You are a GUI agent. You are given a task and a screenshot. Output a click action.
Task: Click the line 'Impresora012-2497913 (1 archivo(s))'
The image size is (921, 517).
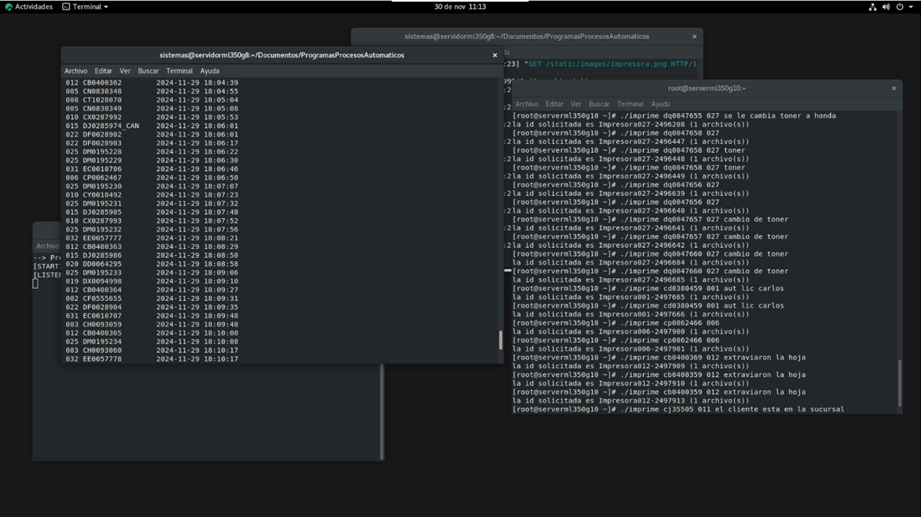pyautogui.click(x=674, y=401)
